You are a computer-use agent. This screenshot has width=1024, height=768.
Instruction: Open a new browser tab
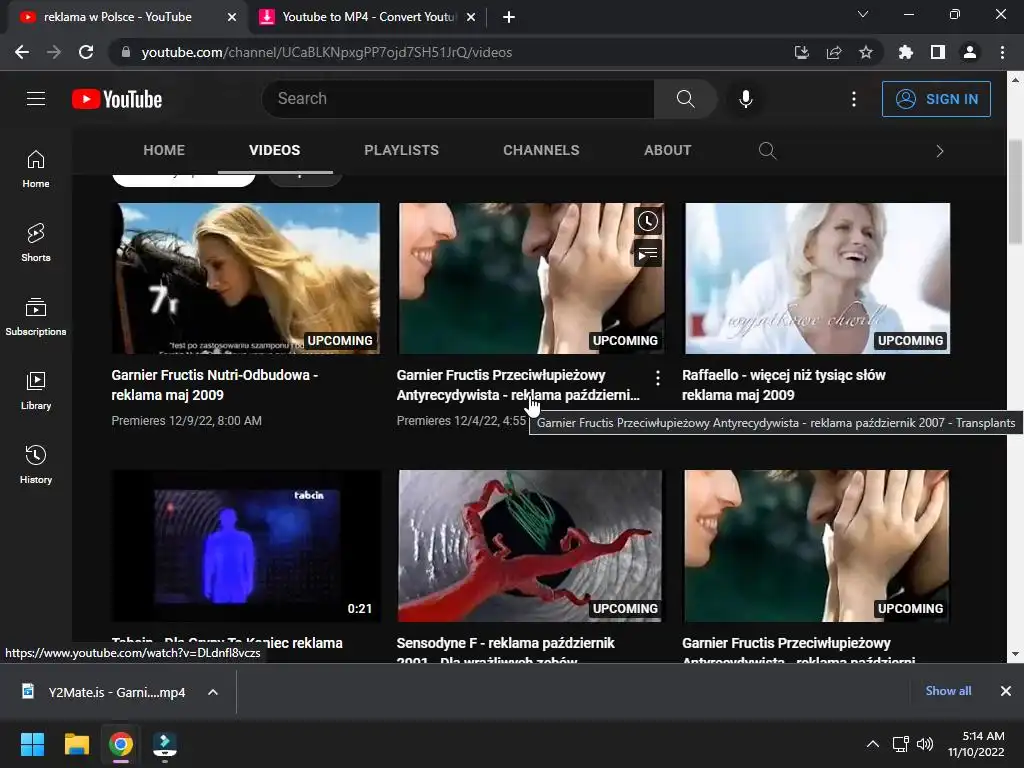(x=509, y=17)
